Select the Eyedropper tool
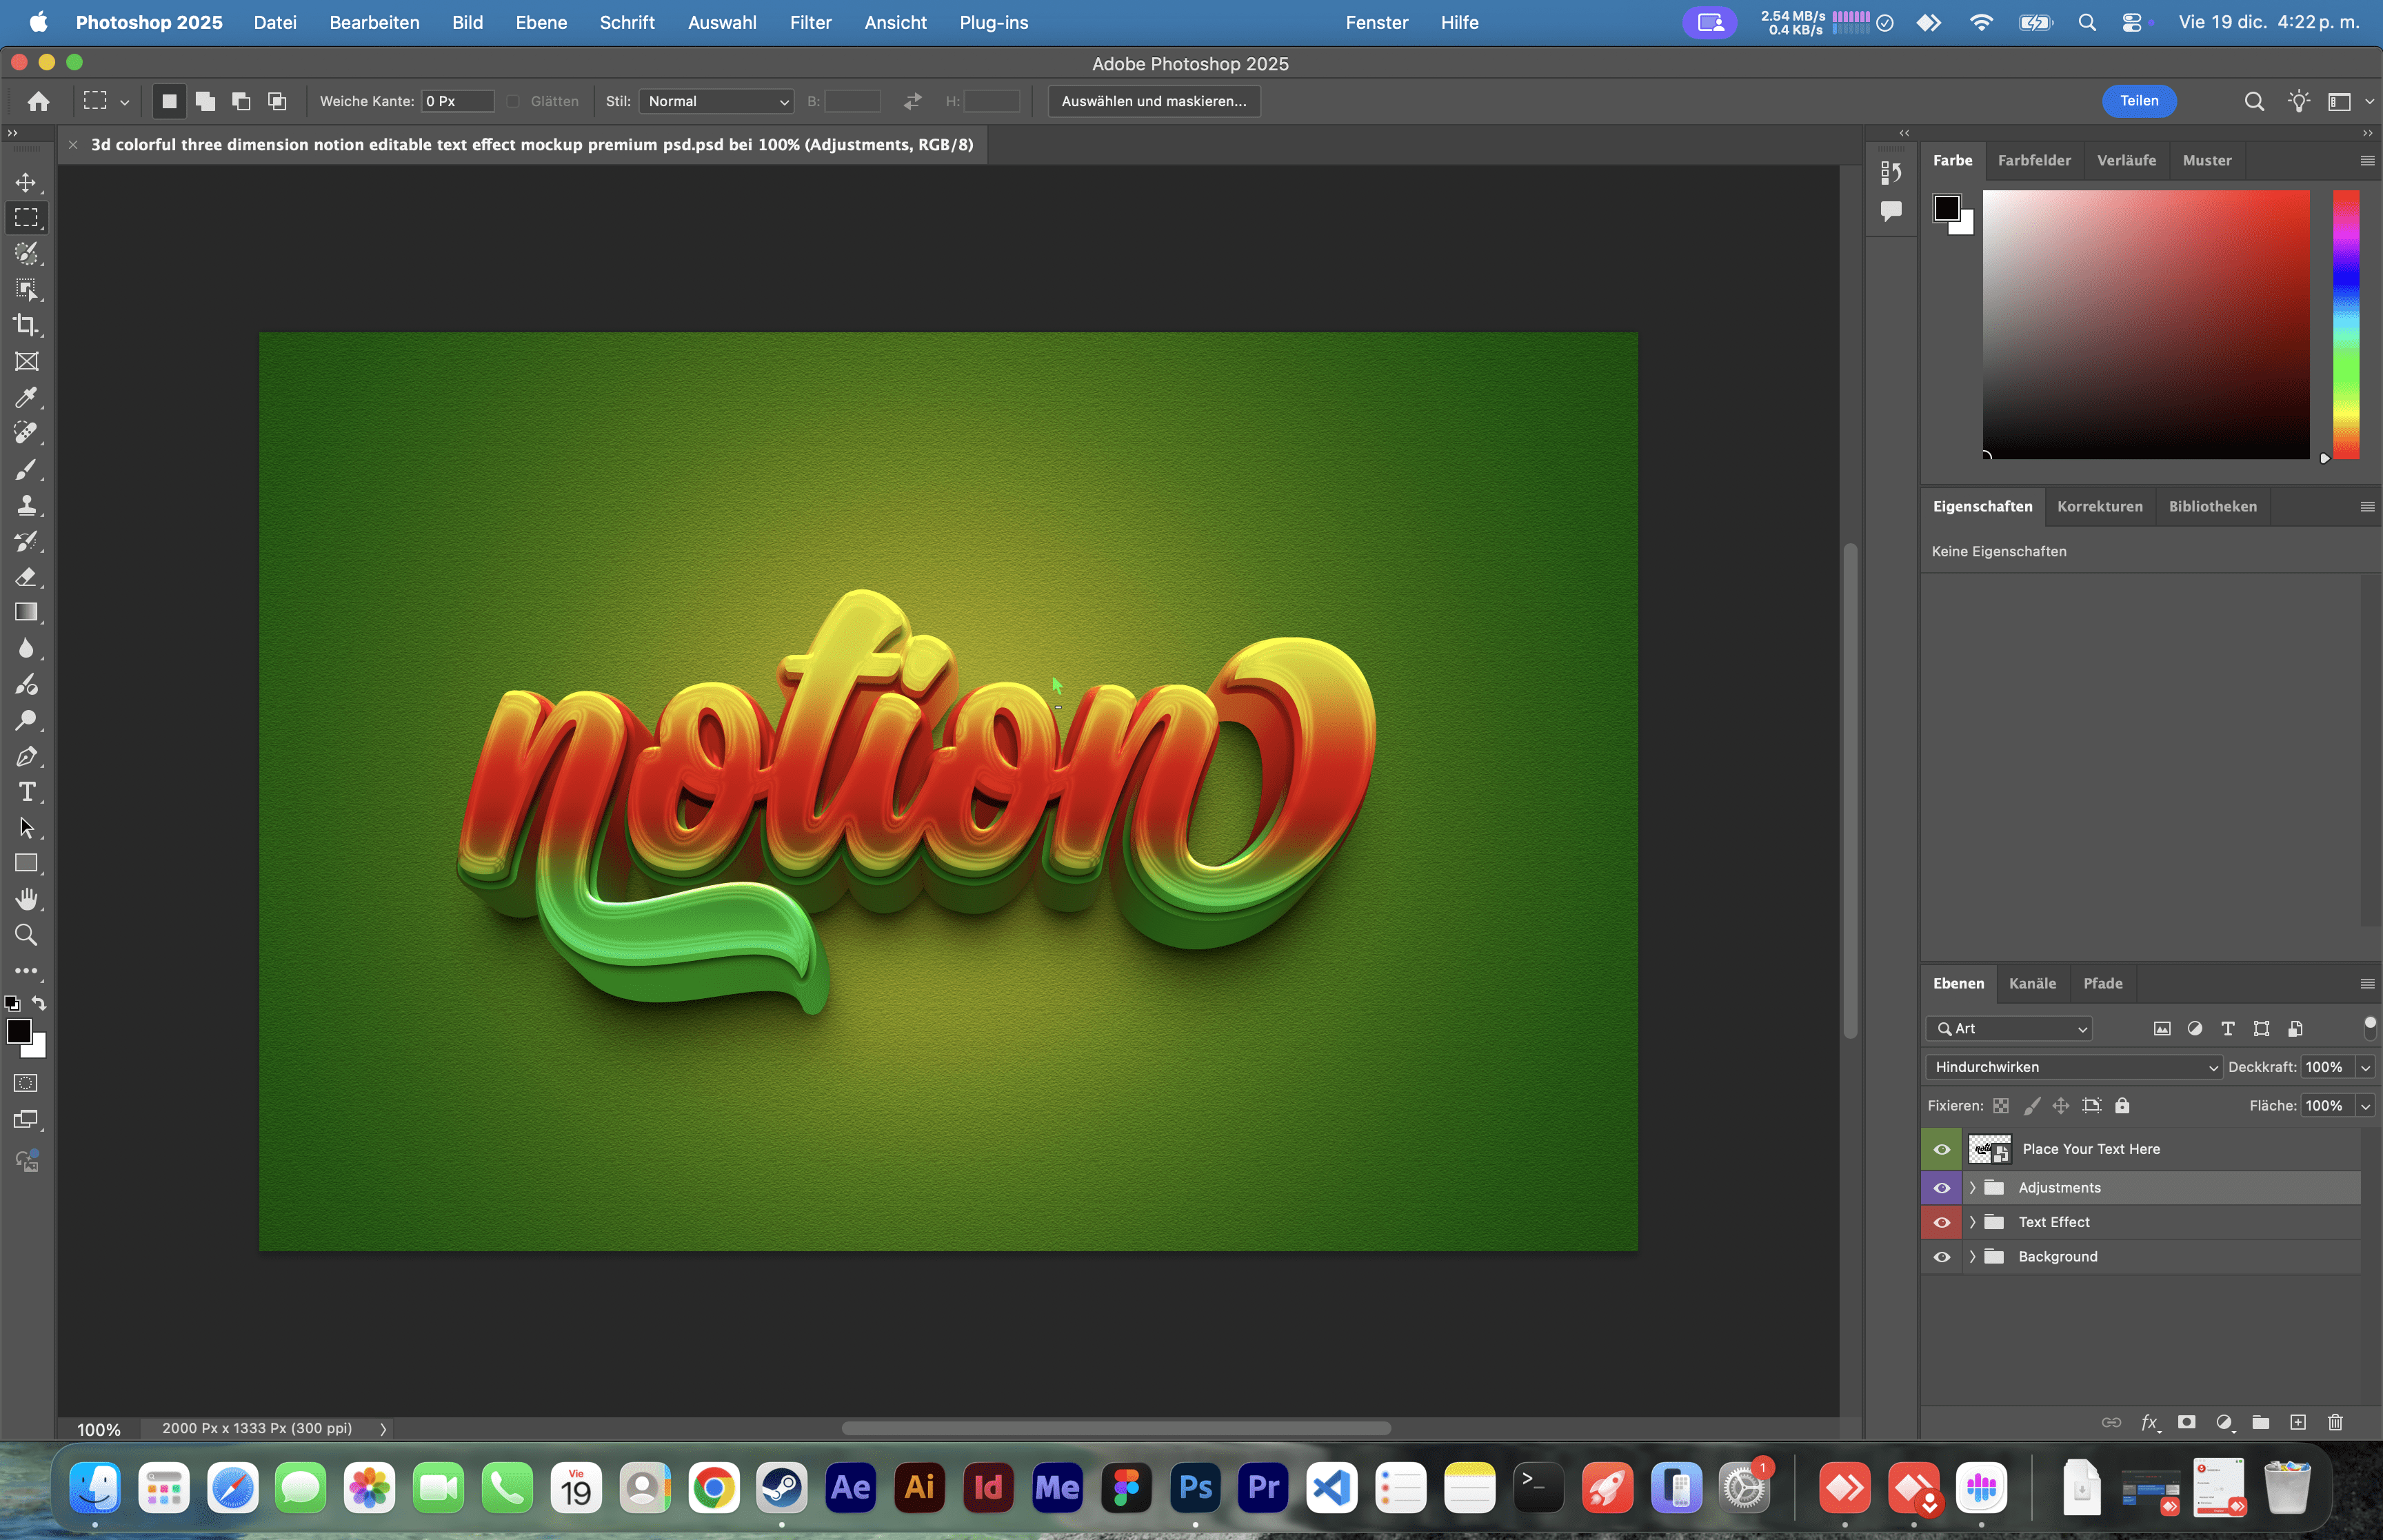The height and width of the screenshot is (1540, 2383). click(x=26, y=398)
